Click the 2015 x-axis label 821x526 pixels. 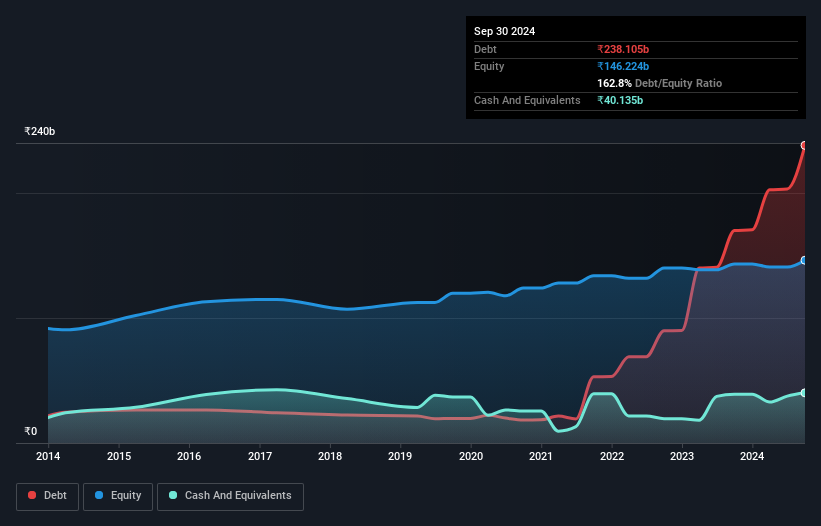tap(119, 456)
